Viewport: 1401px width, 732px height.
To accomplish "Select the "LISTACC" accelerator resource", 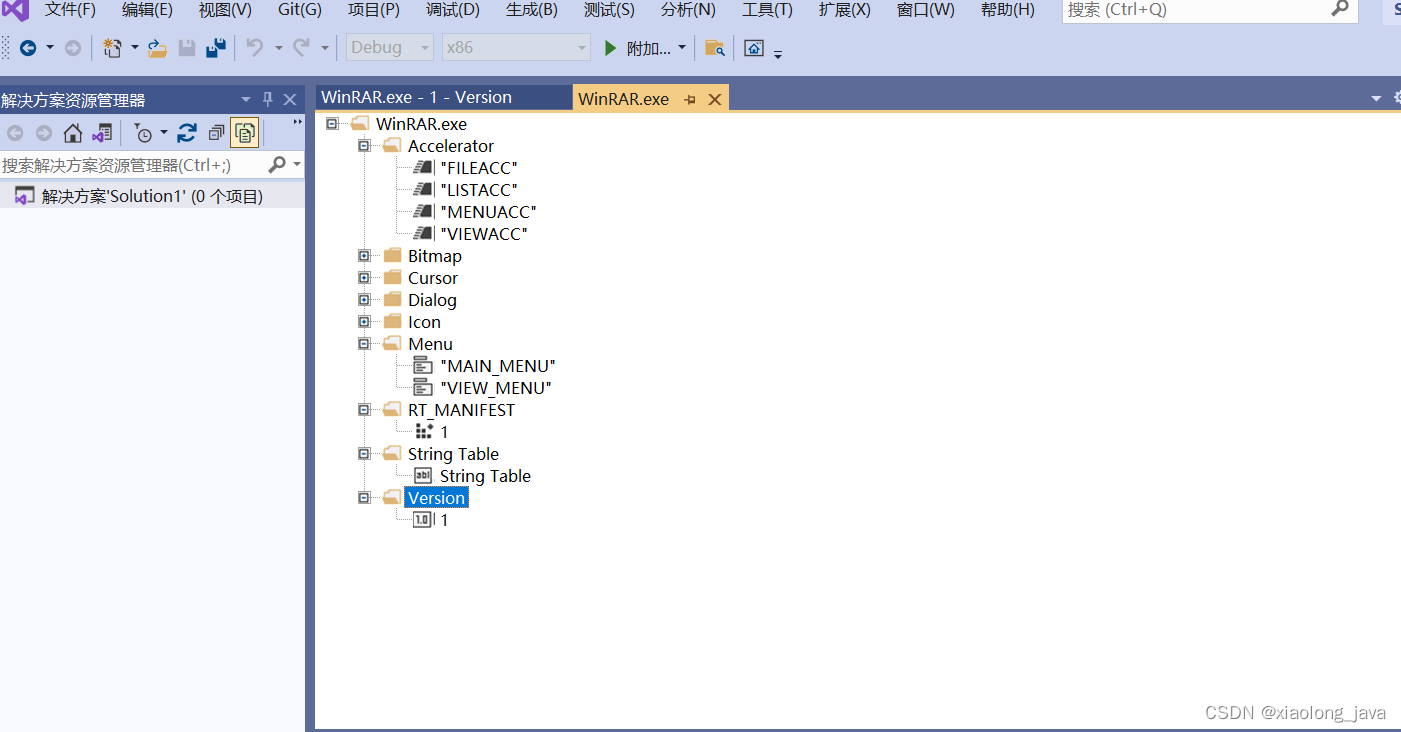I will pos(479,190).
